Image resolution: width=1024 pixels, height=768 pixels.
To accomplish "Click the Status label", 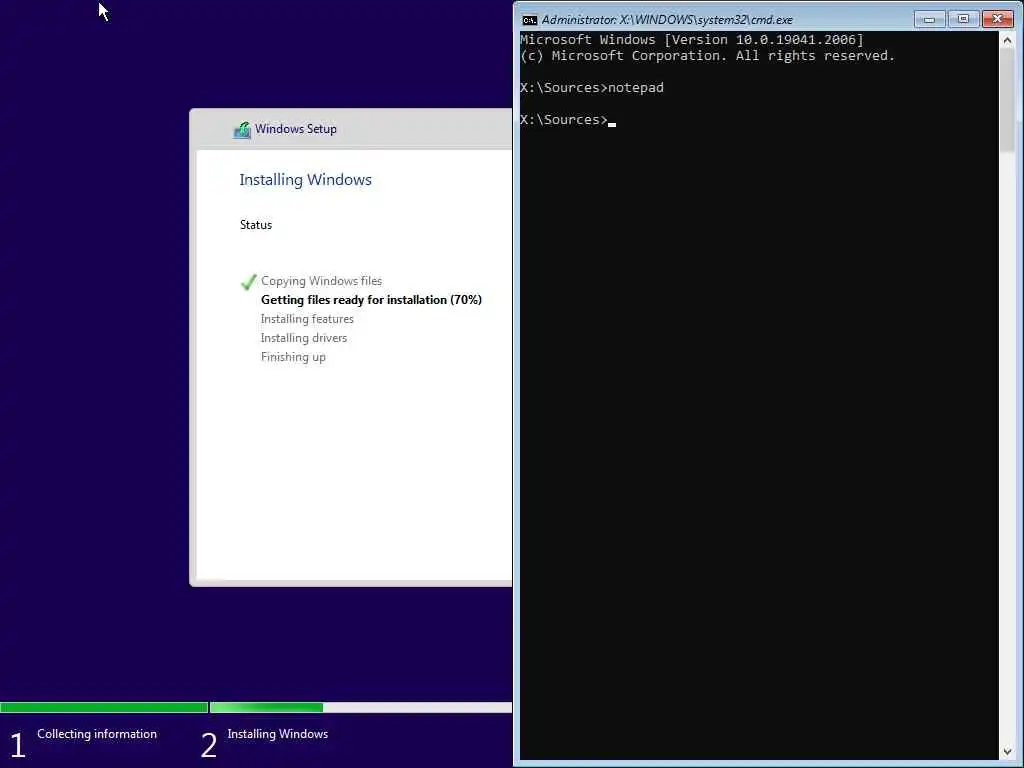I will pyautogui.click(x=256, y=225).
